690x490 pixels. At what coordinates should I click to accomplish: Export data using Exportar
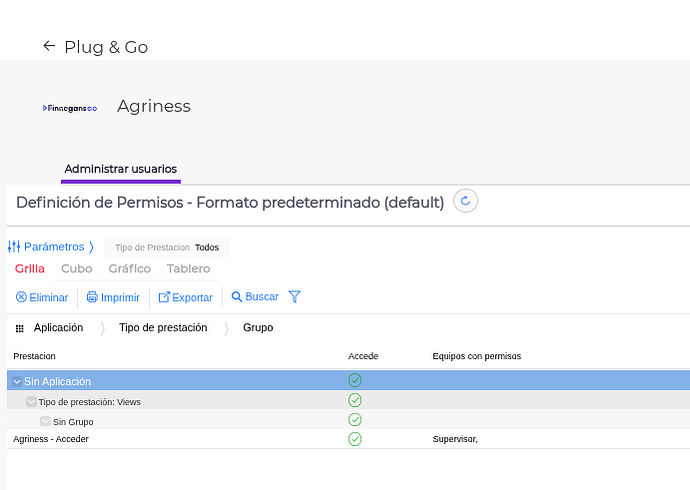(185, 297)
